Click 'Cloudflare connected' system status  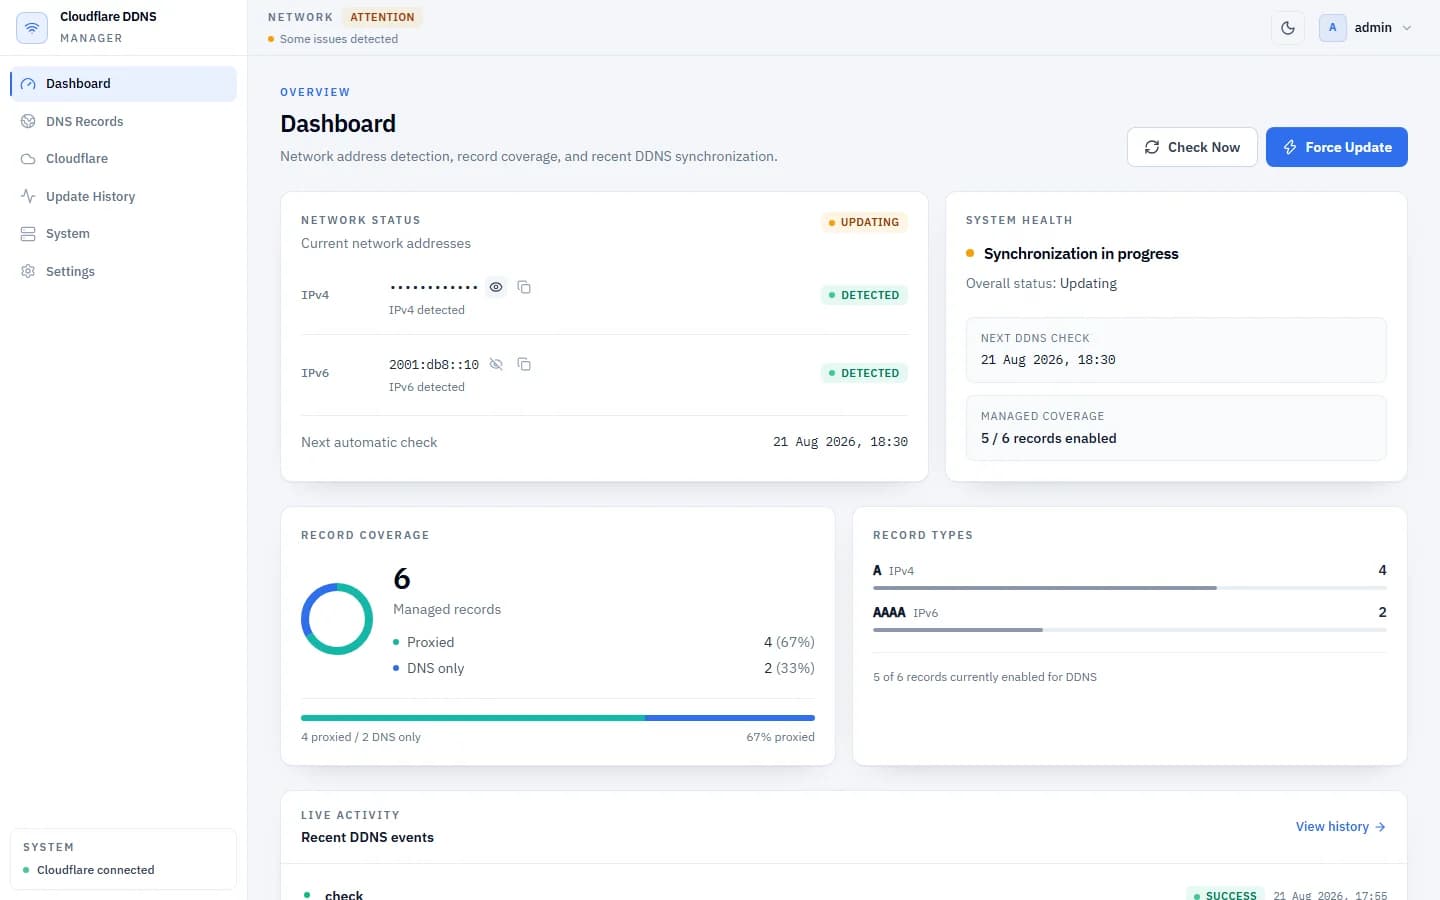click(x=95, y=870)
